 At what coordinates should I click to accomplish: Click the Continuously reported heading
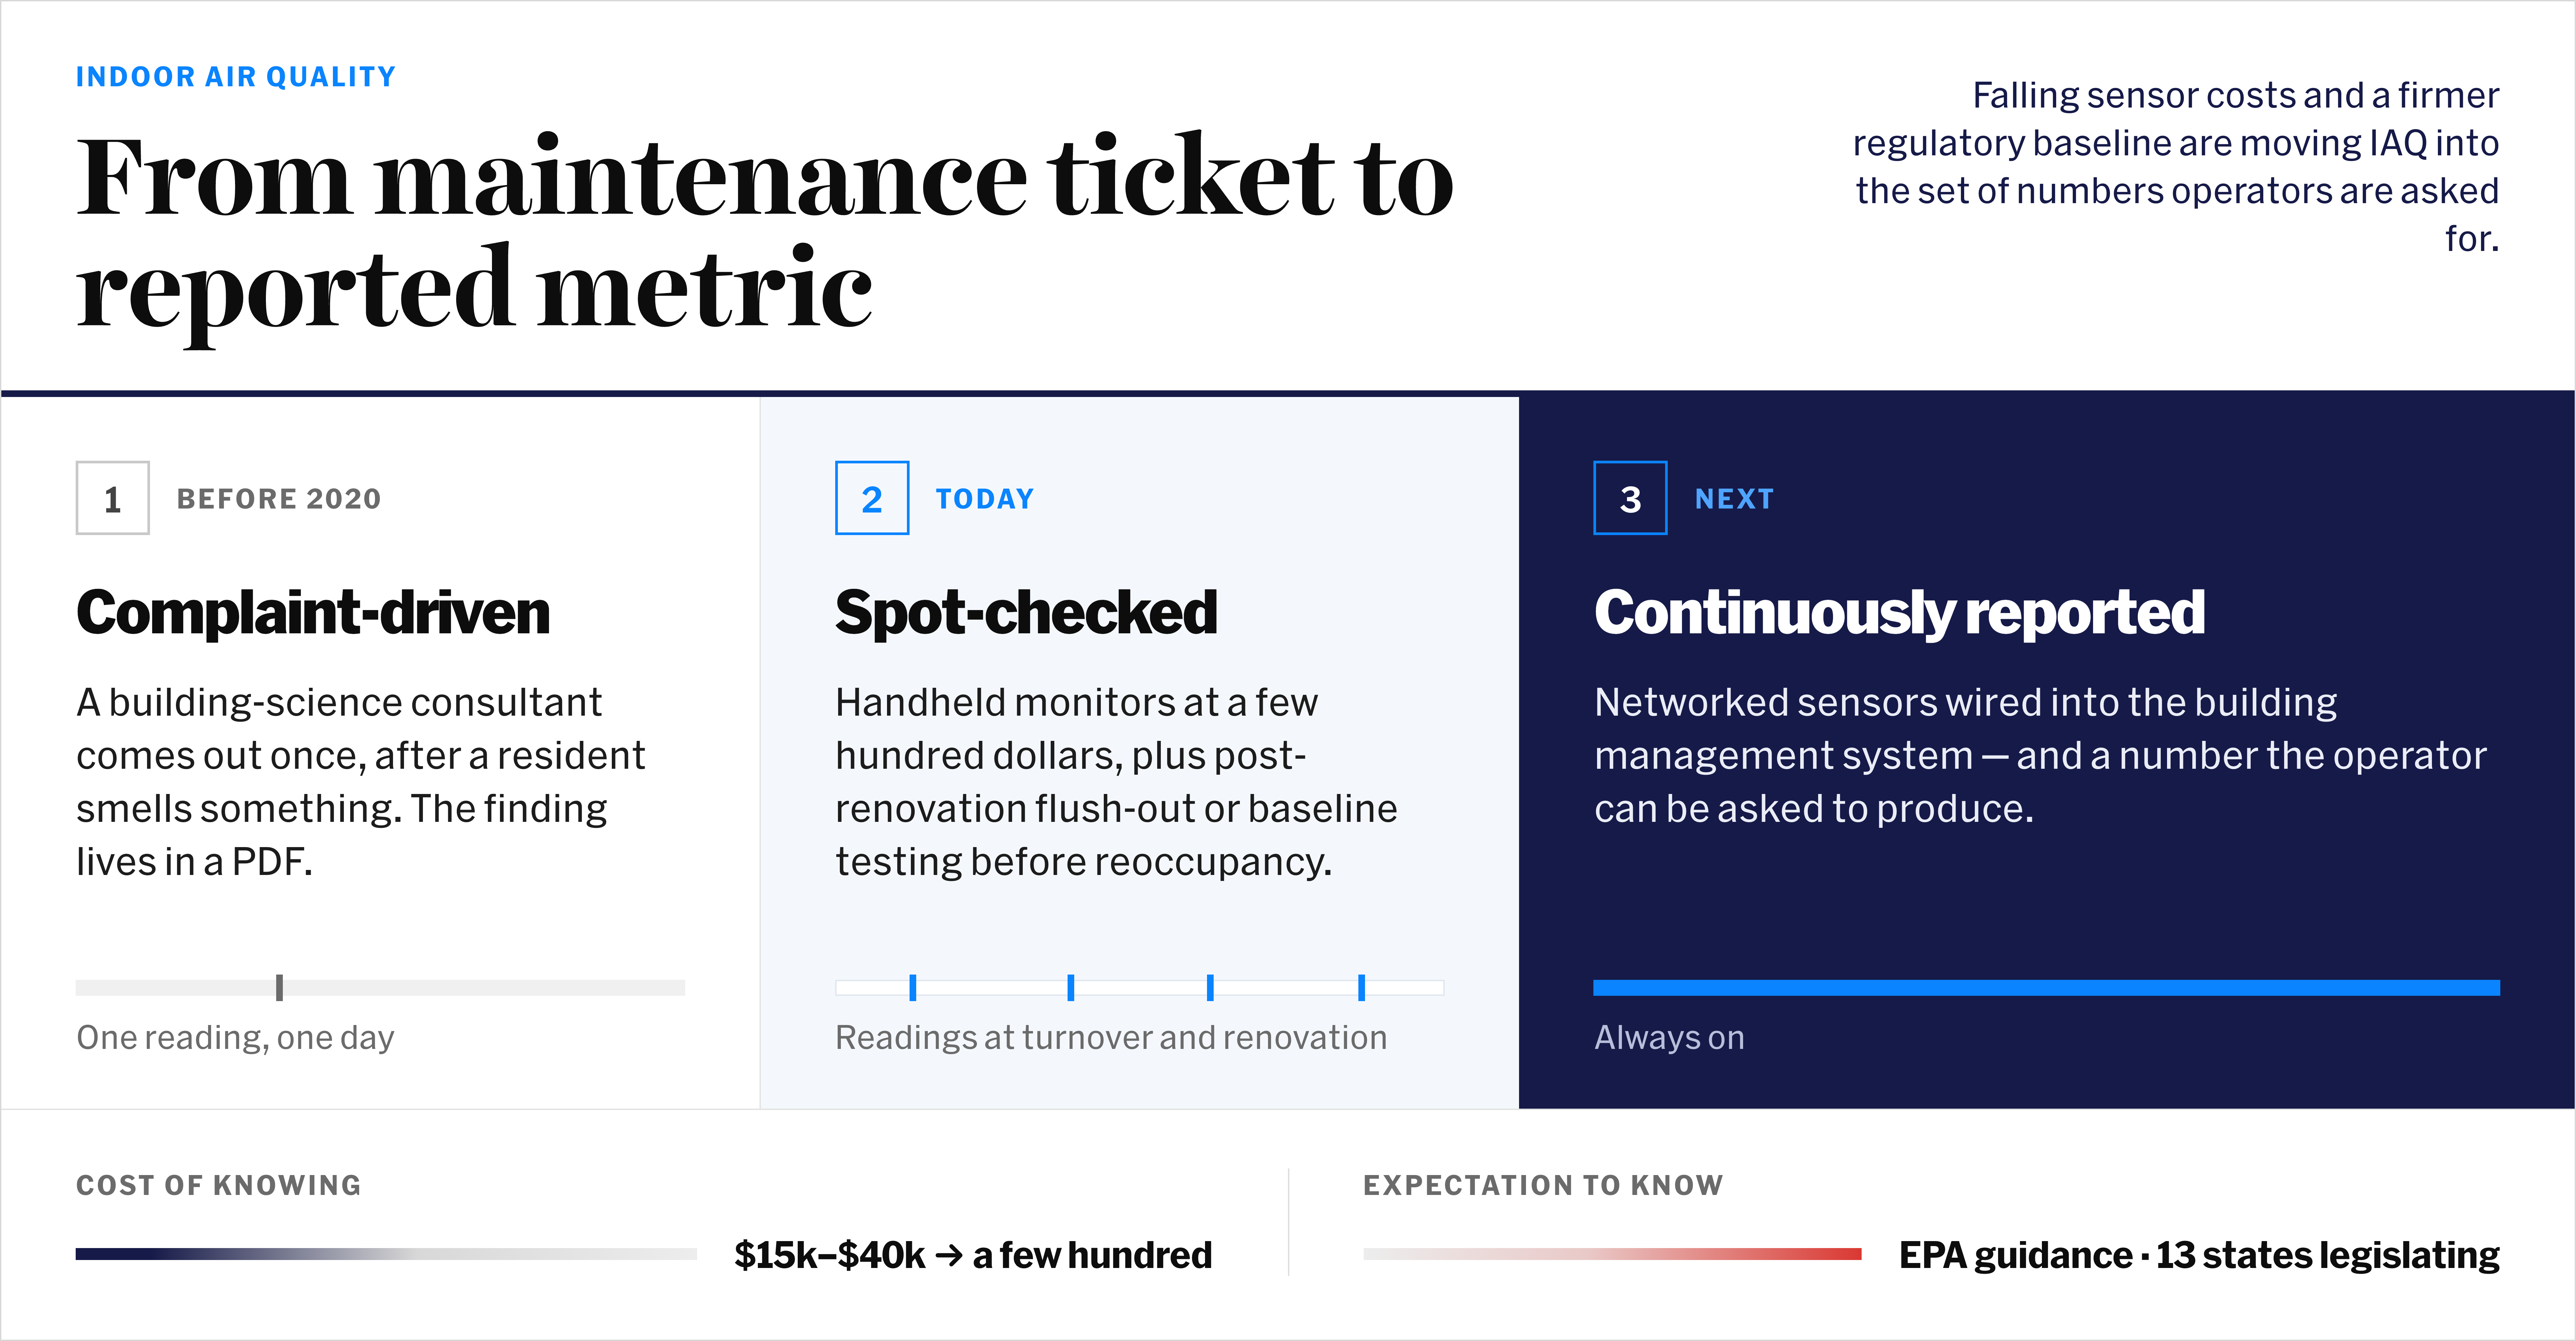coord(1899,612)
